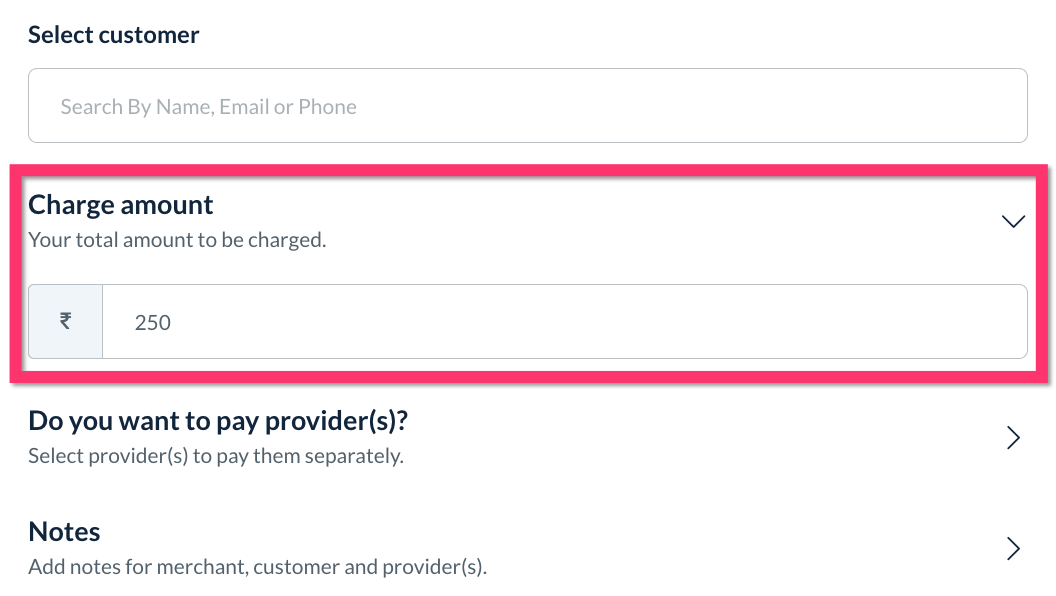This screenshot has height=596, width=1056.
Task: Click the rupee currency symbol icon
Action: (x=65, y=322)
